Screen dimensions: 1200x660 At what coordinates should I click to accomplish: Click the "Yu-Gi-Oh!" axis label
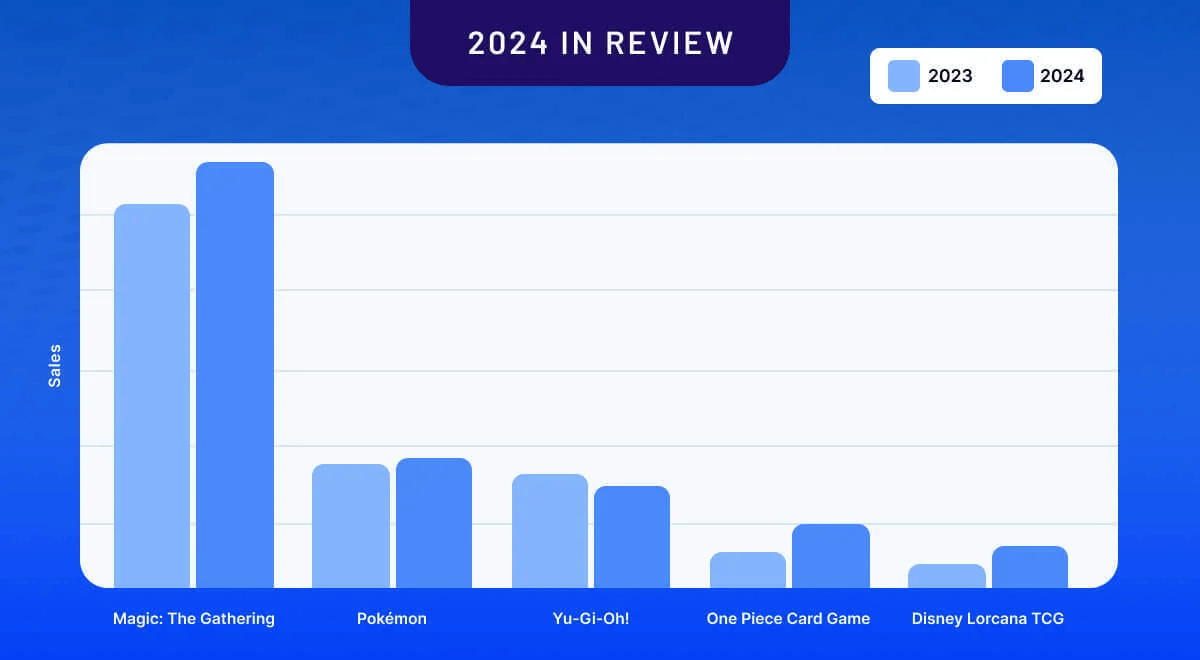pyautogui.click(x=591, y=619)
